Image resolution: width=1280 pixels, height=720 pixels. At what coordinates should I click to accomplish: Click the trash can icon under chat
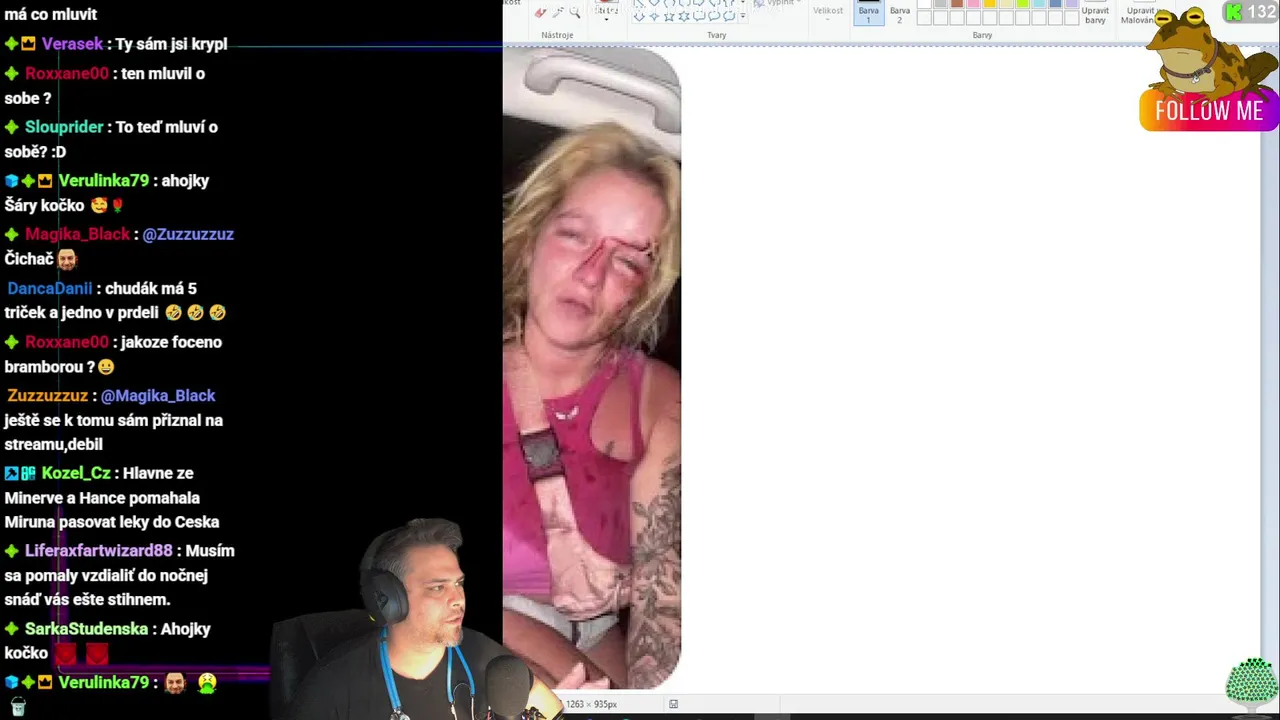pyautogui.click(x=18, y=706)
